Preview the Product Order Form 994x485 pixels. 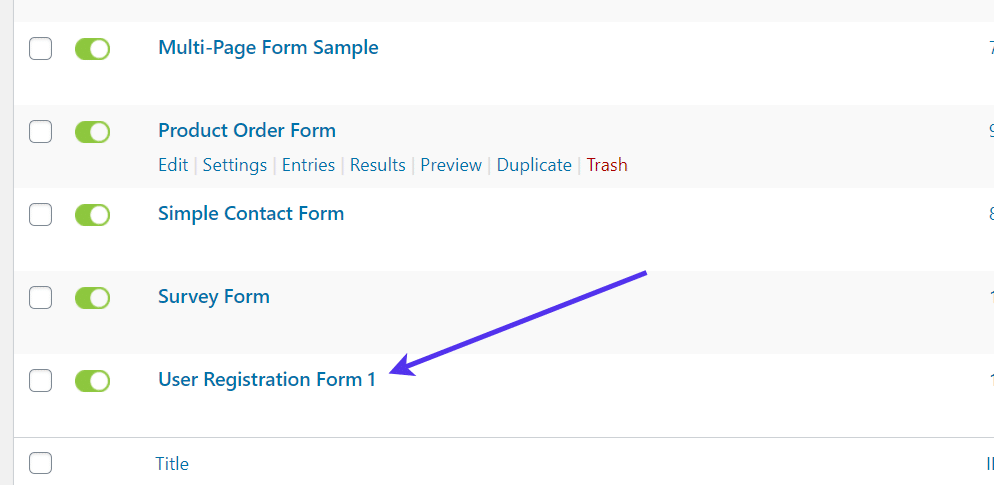pyautogui.click(x=451, y=165)
